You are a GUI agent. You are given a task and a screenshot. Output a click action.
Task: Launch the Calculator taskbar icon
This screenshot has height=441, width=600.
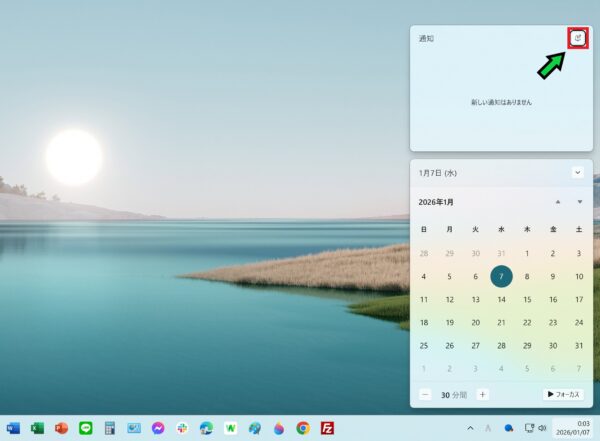110,428
